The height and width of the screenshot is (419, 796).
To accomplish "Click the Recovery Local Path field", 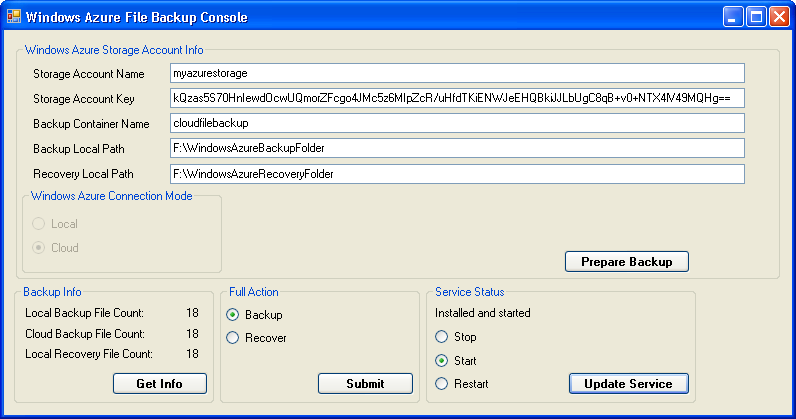I will (457, 174).
